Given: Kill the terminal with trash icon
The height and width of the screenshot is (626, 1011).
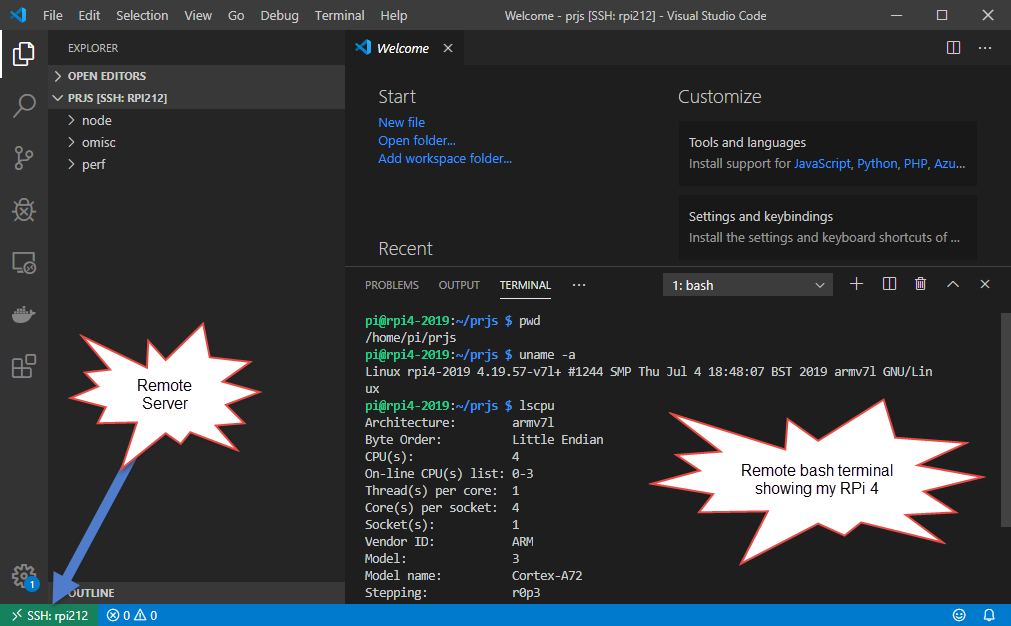Looking at the screenshot, I should pyautogui.click(x=921, y=284).
